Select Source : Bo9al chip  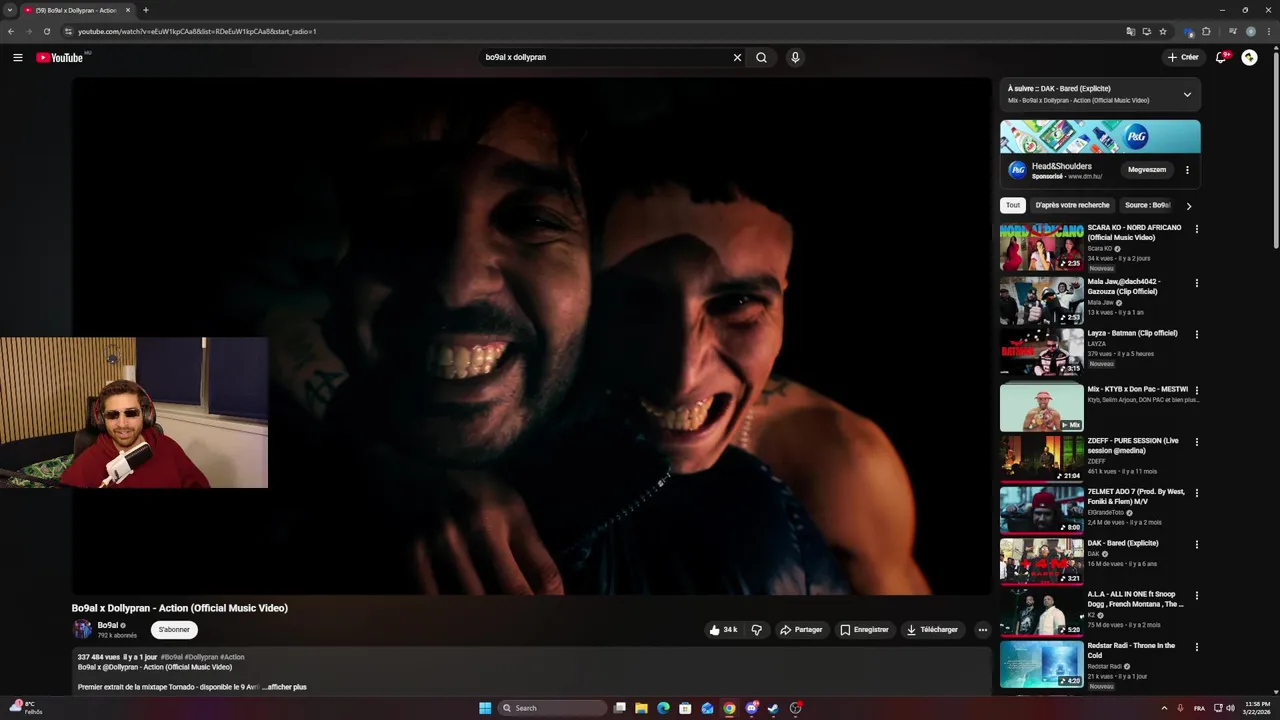(x=1147, y=205)
